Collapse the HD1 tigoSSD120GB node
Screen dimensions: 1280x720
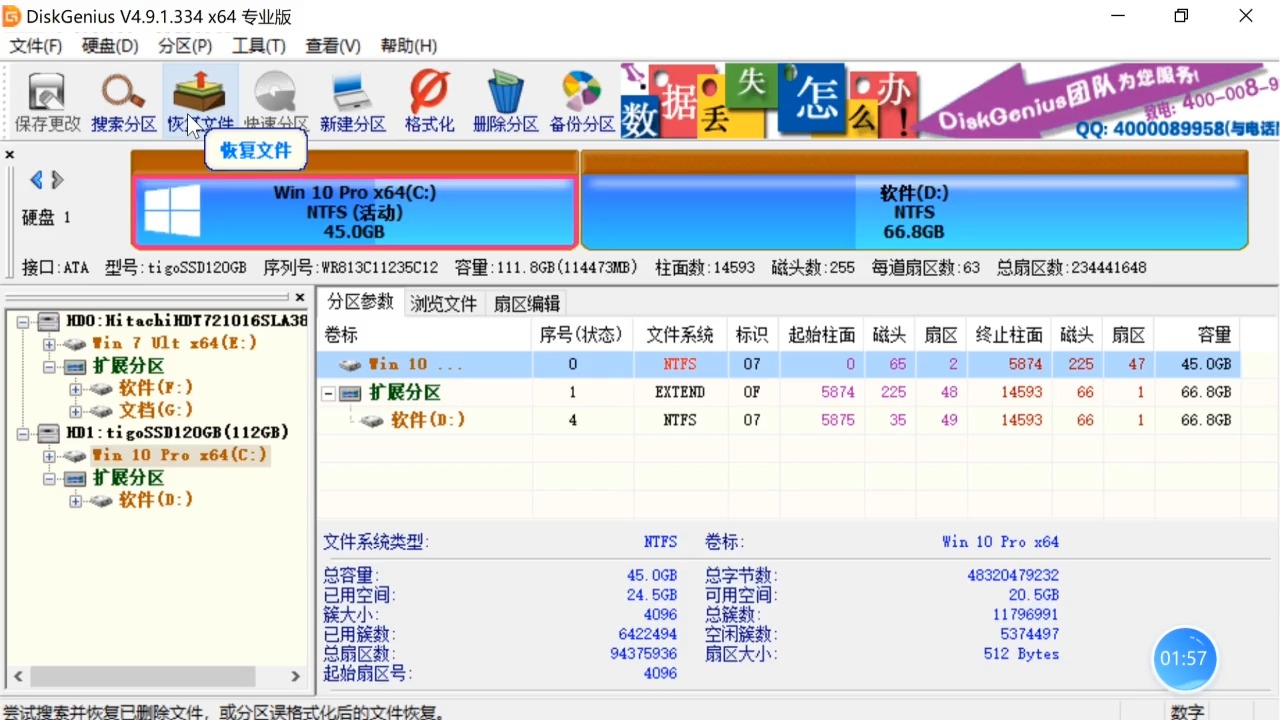coord(23,433)
